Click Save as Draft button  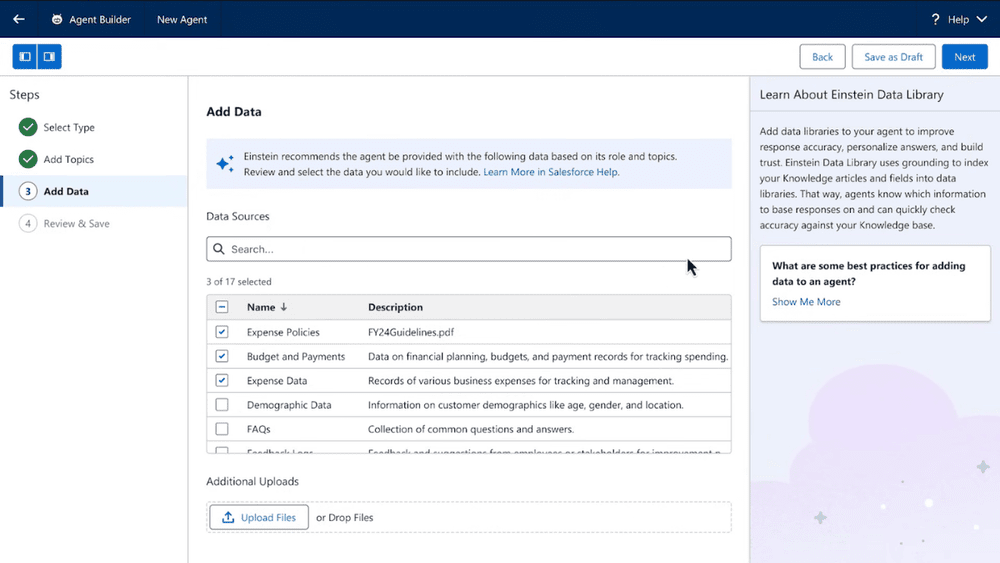[893, 57]
